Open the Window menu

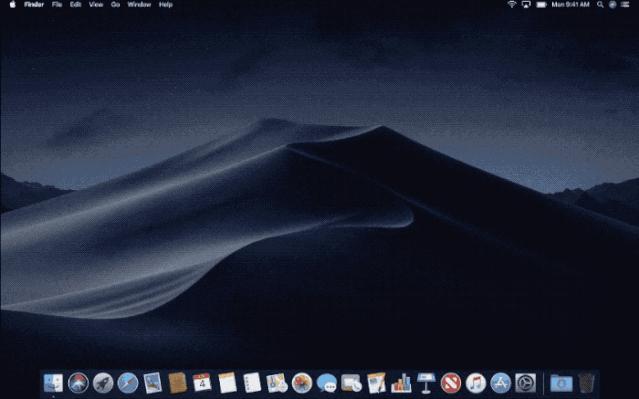coord(139,4)
